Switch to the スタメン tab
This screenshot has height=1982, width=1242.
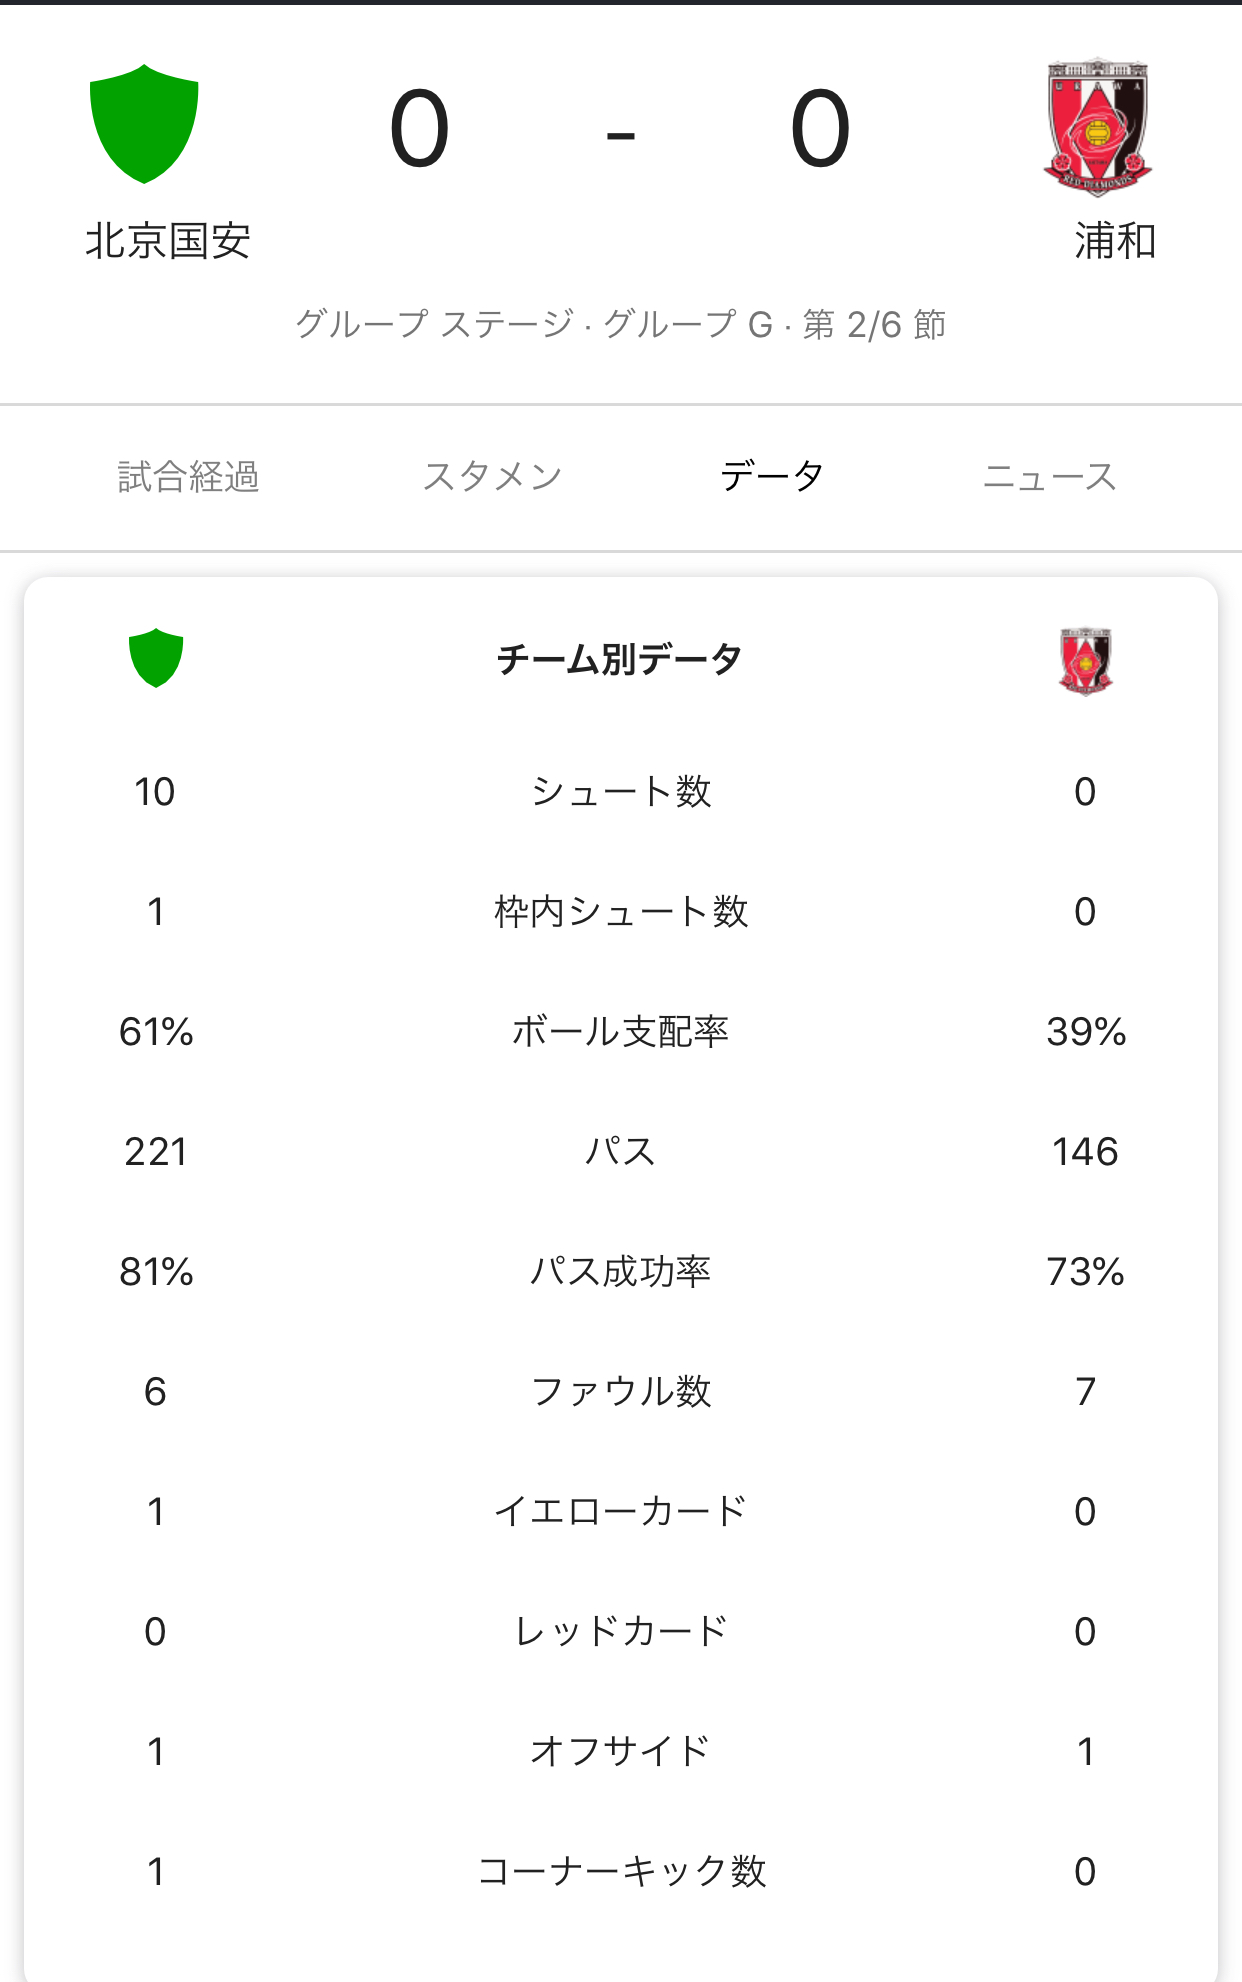[492, 477]
